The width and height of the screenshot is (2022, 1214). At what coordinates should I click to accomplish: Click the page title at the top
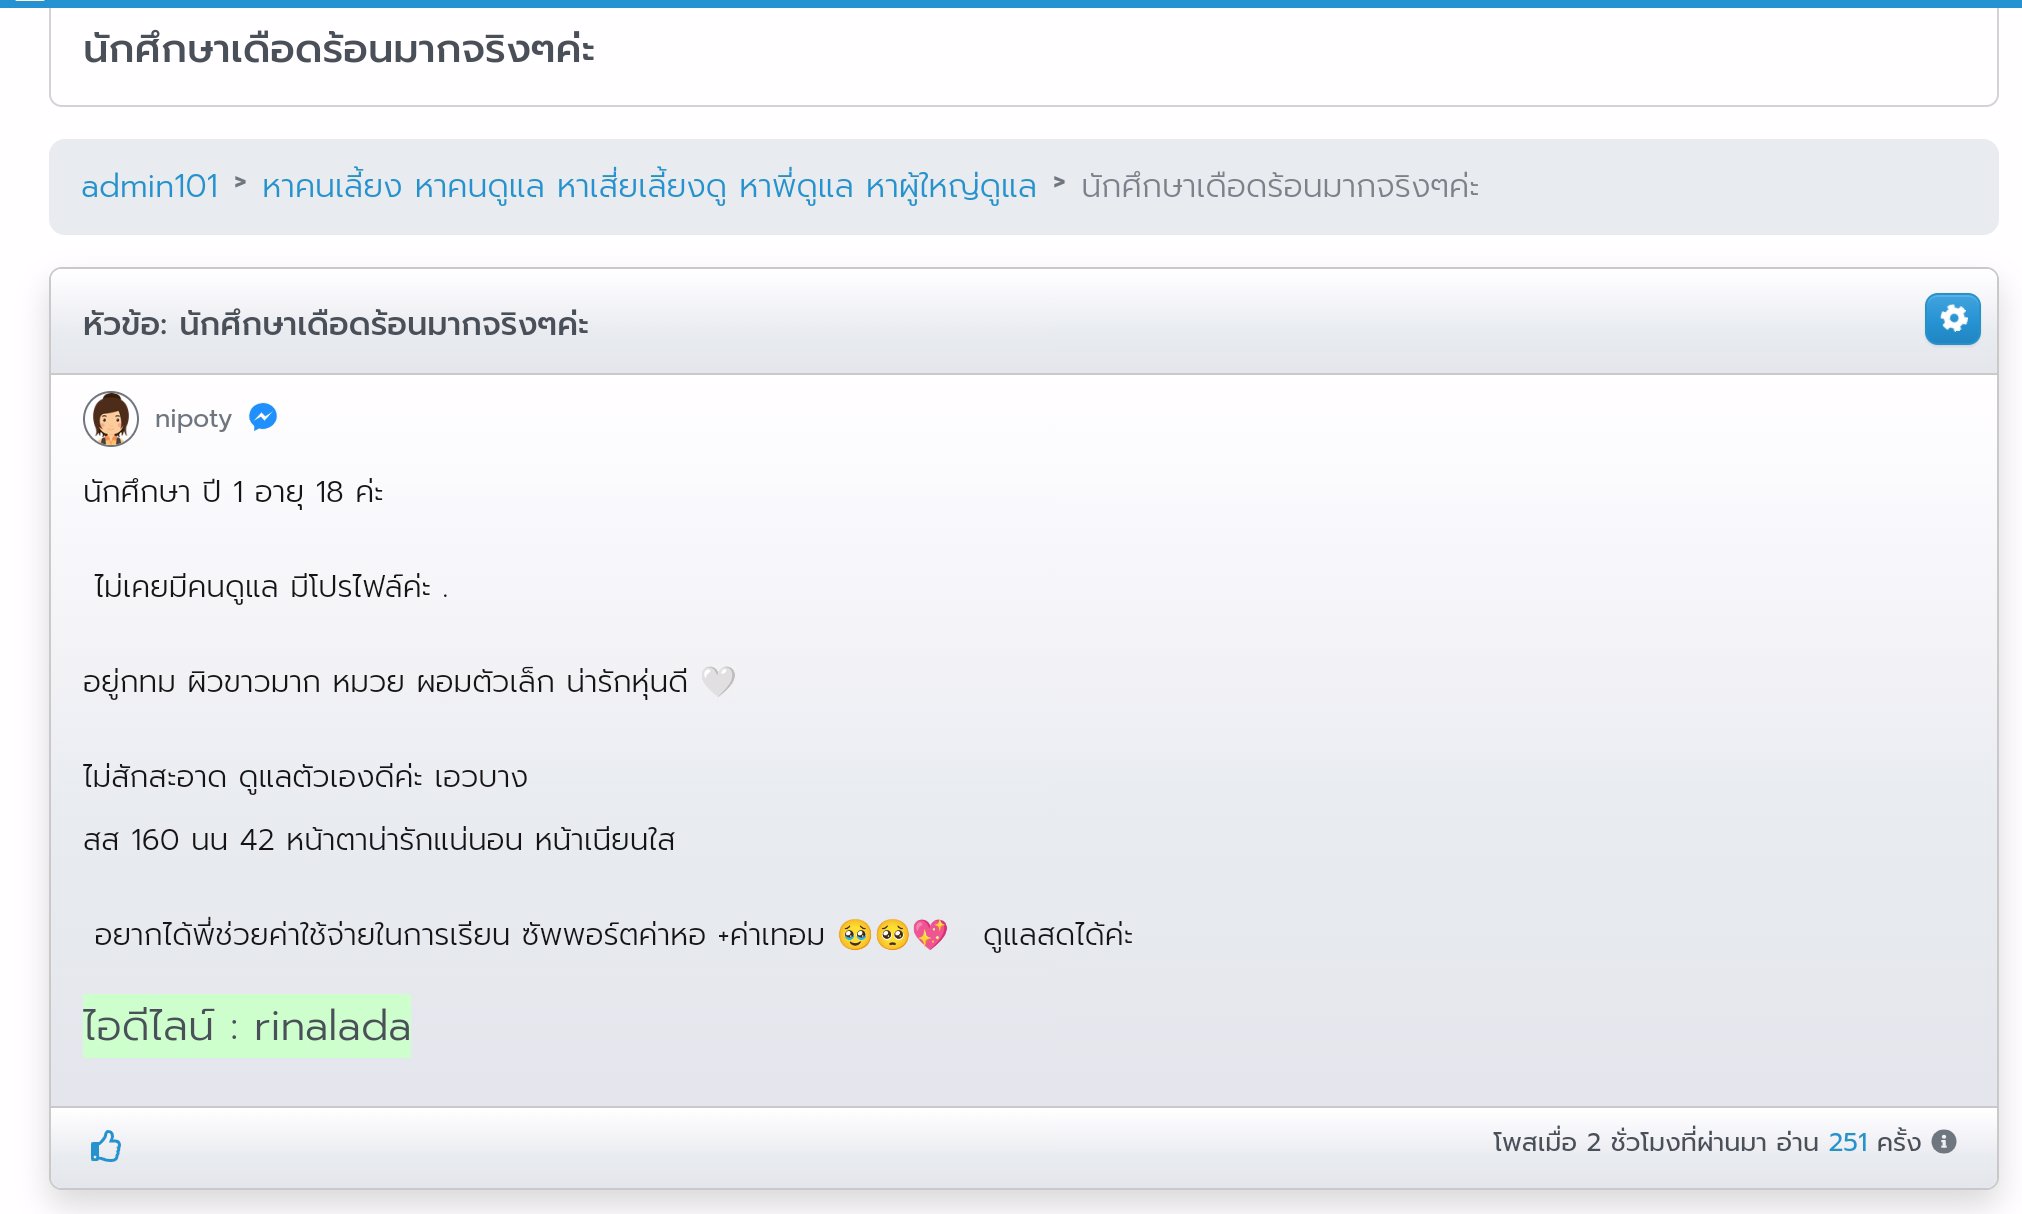pyautogui.click(x=338, y=49)
